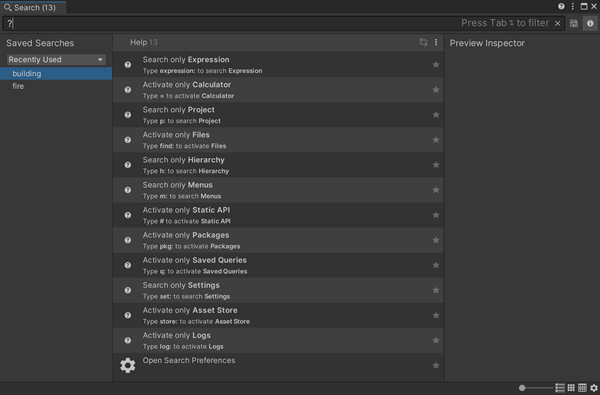Expand the Recently Used dropdown
The width and height of the screenshot is (600, 395).
point(56,60)
